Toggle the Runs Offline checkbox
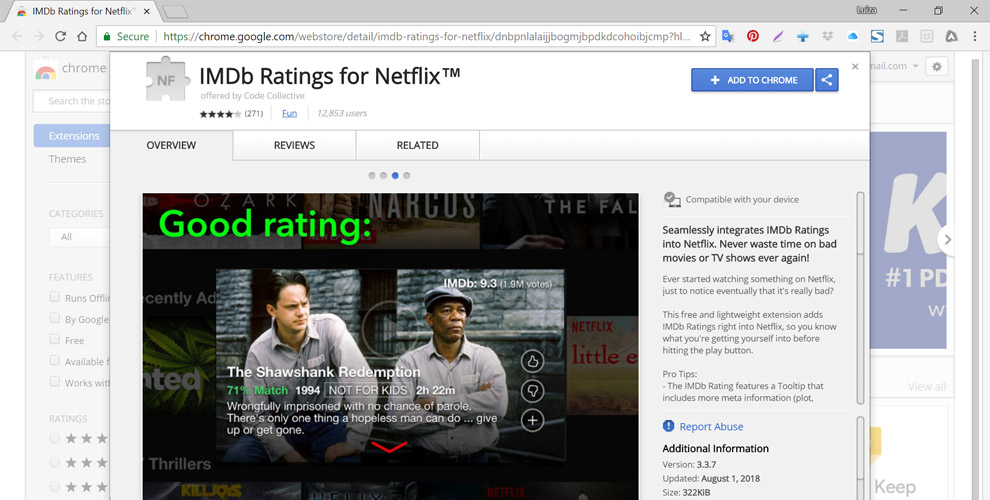Image resolution: width=990 pixels, height=500 pixels. [55, 297]
